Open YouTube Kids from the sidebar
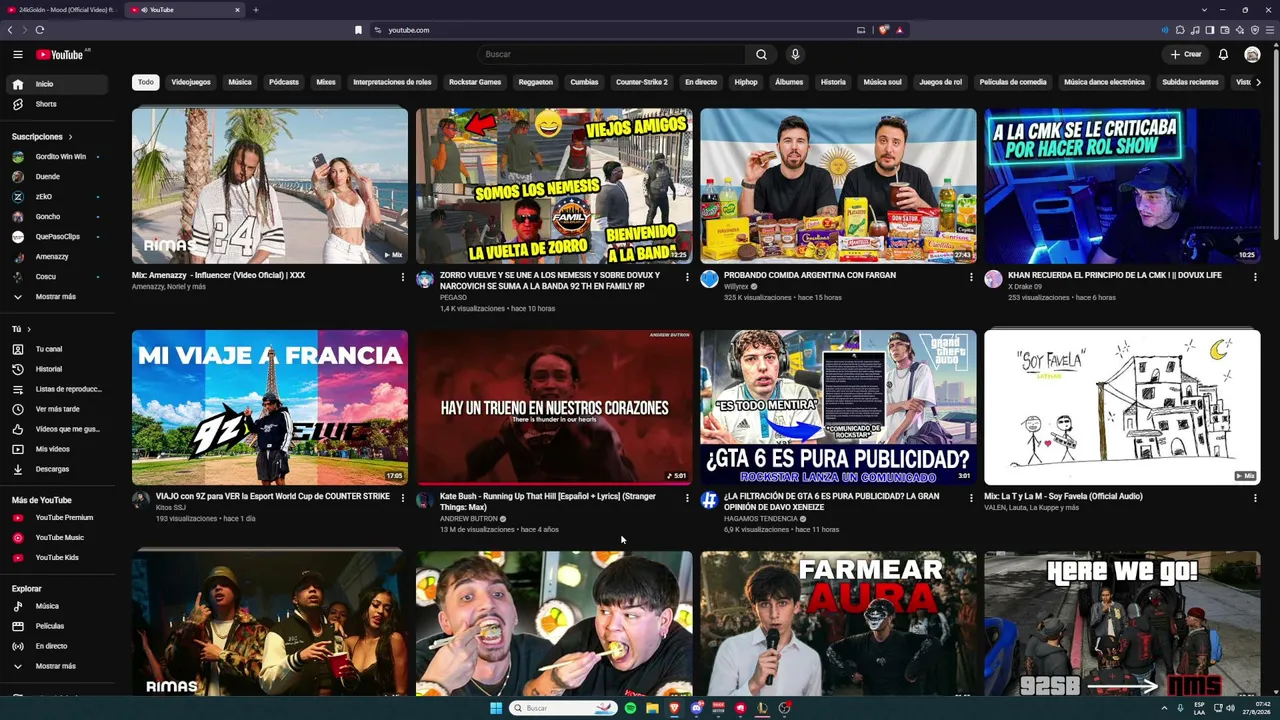Image resolution: width=1280 pixels, height=720 pixels. pyautogui.click(x=57, y=557)
